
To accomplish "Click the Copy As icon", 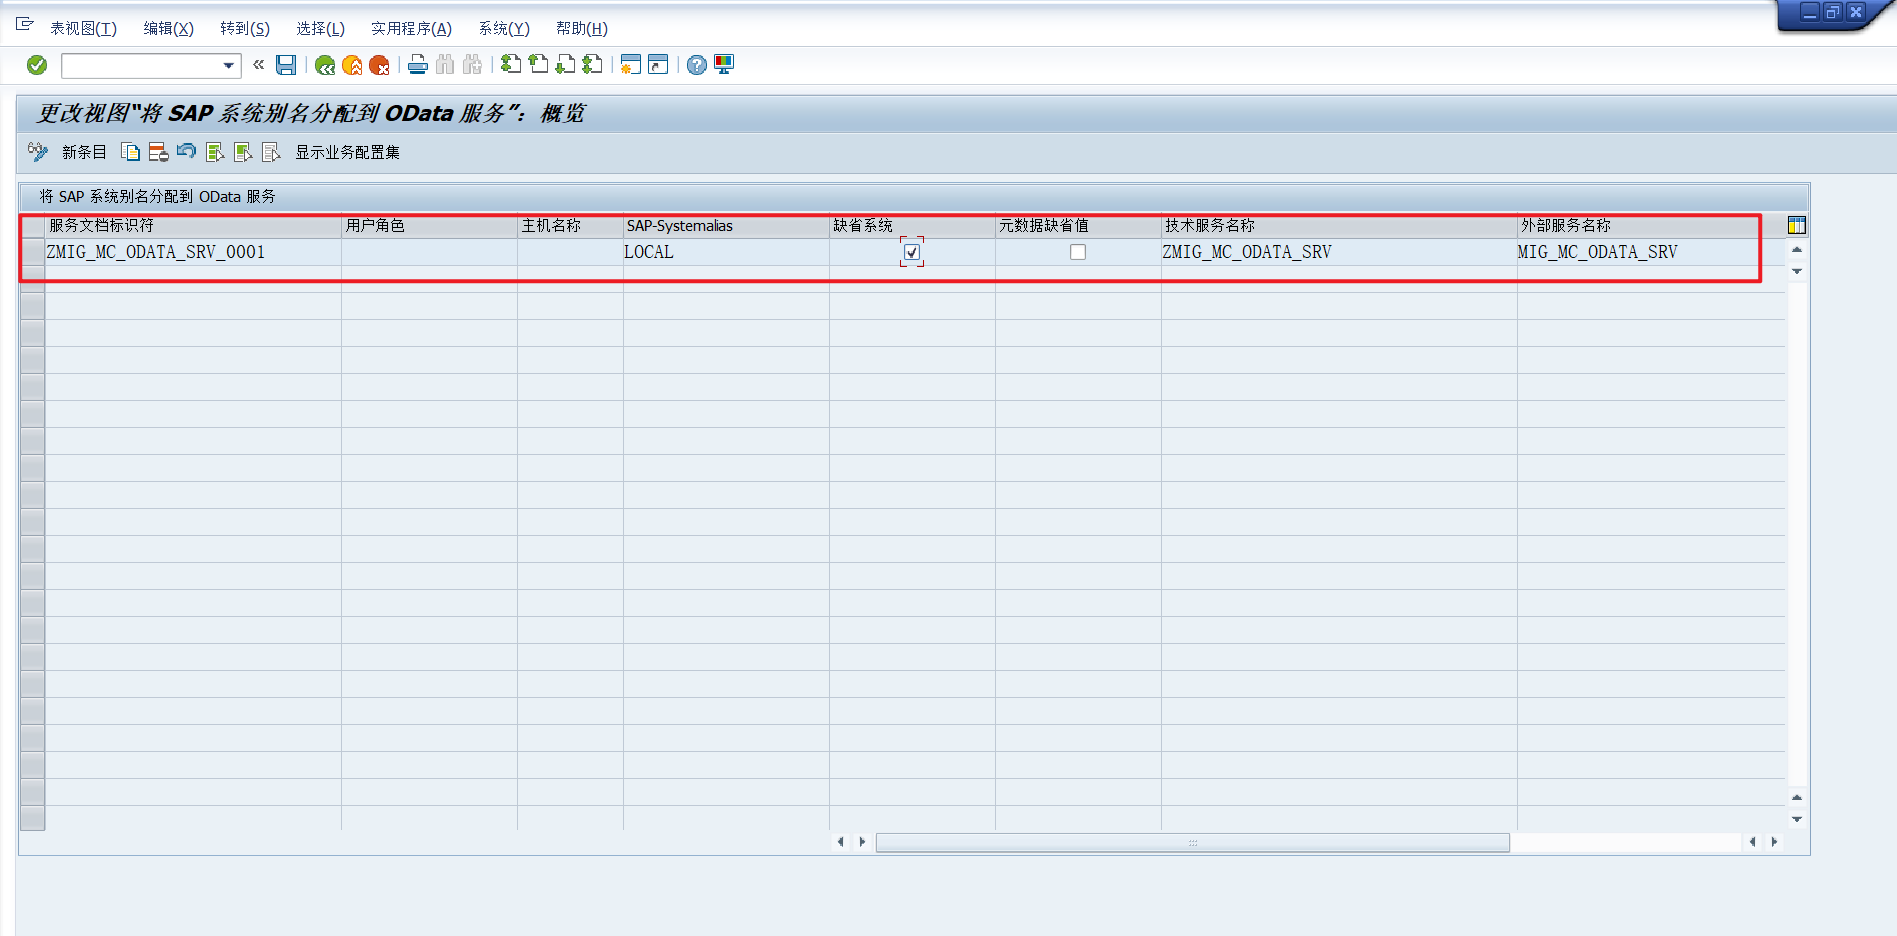I will tap(130, 152).
